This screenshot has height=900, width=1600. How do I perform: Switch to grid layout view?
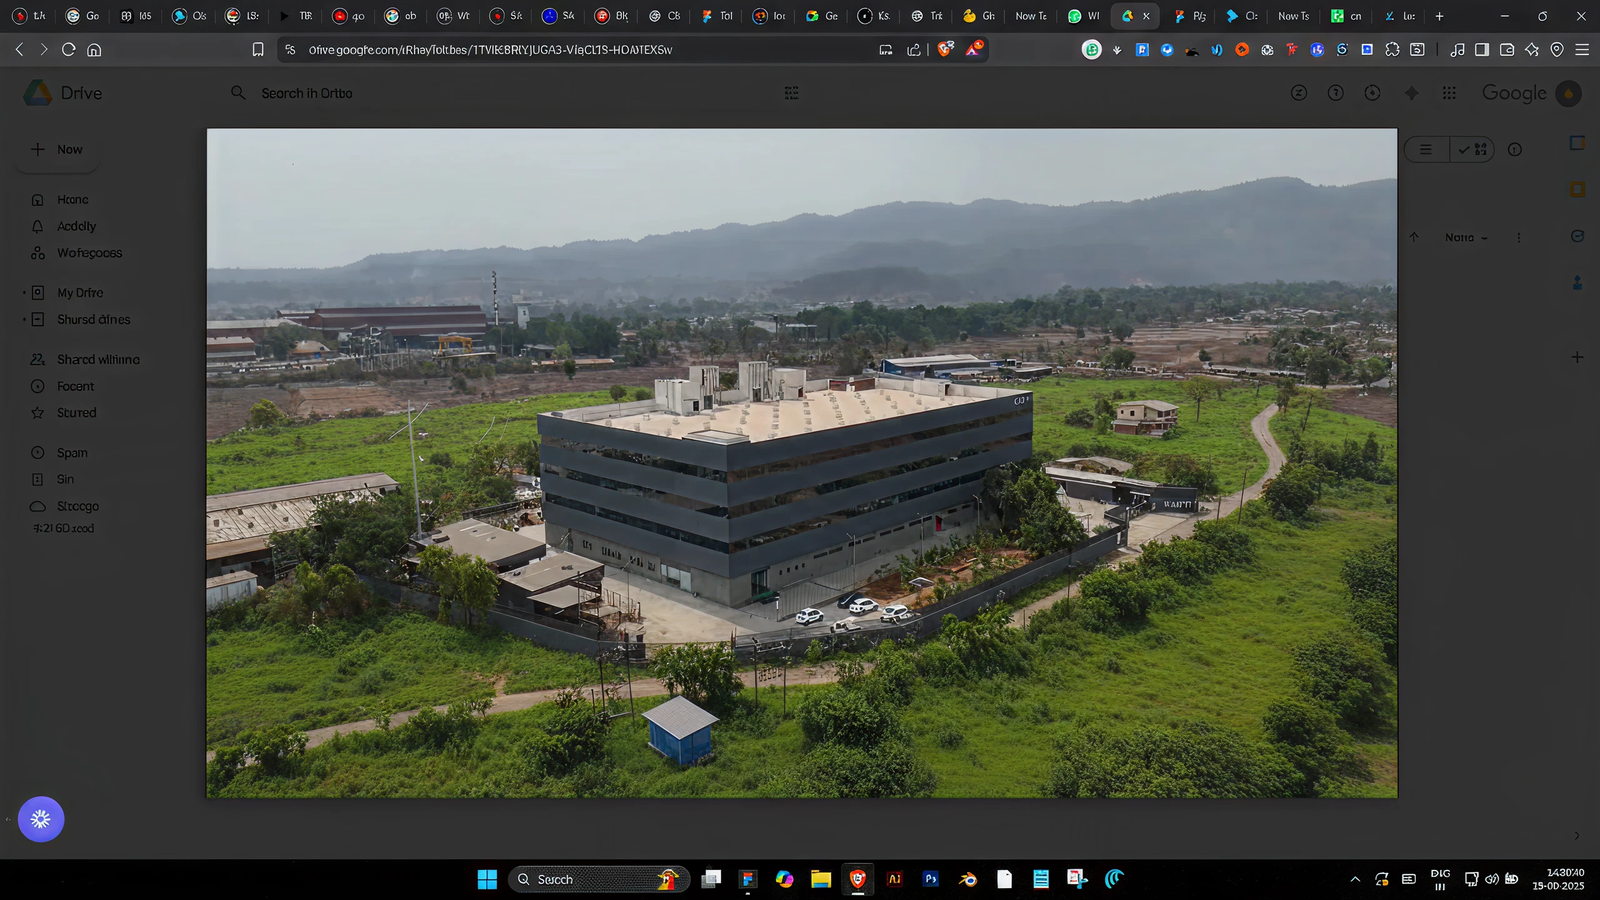1473,150
